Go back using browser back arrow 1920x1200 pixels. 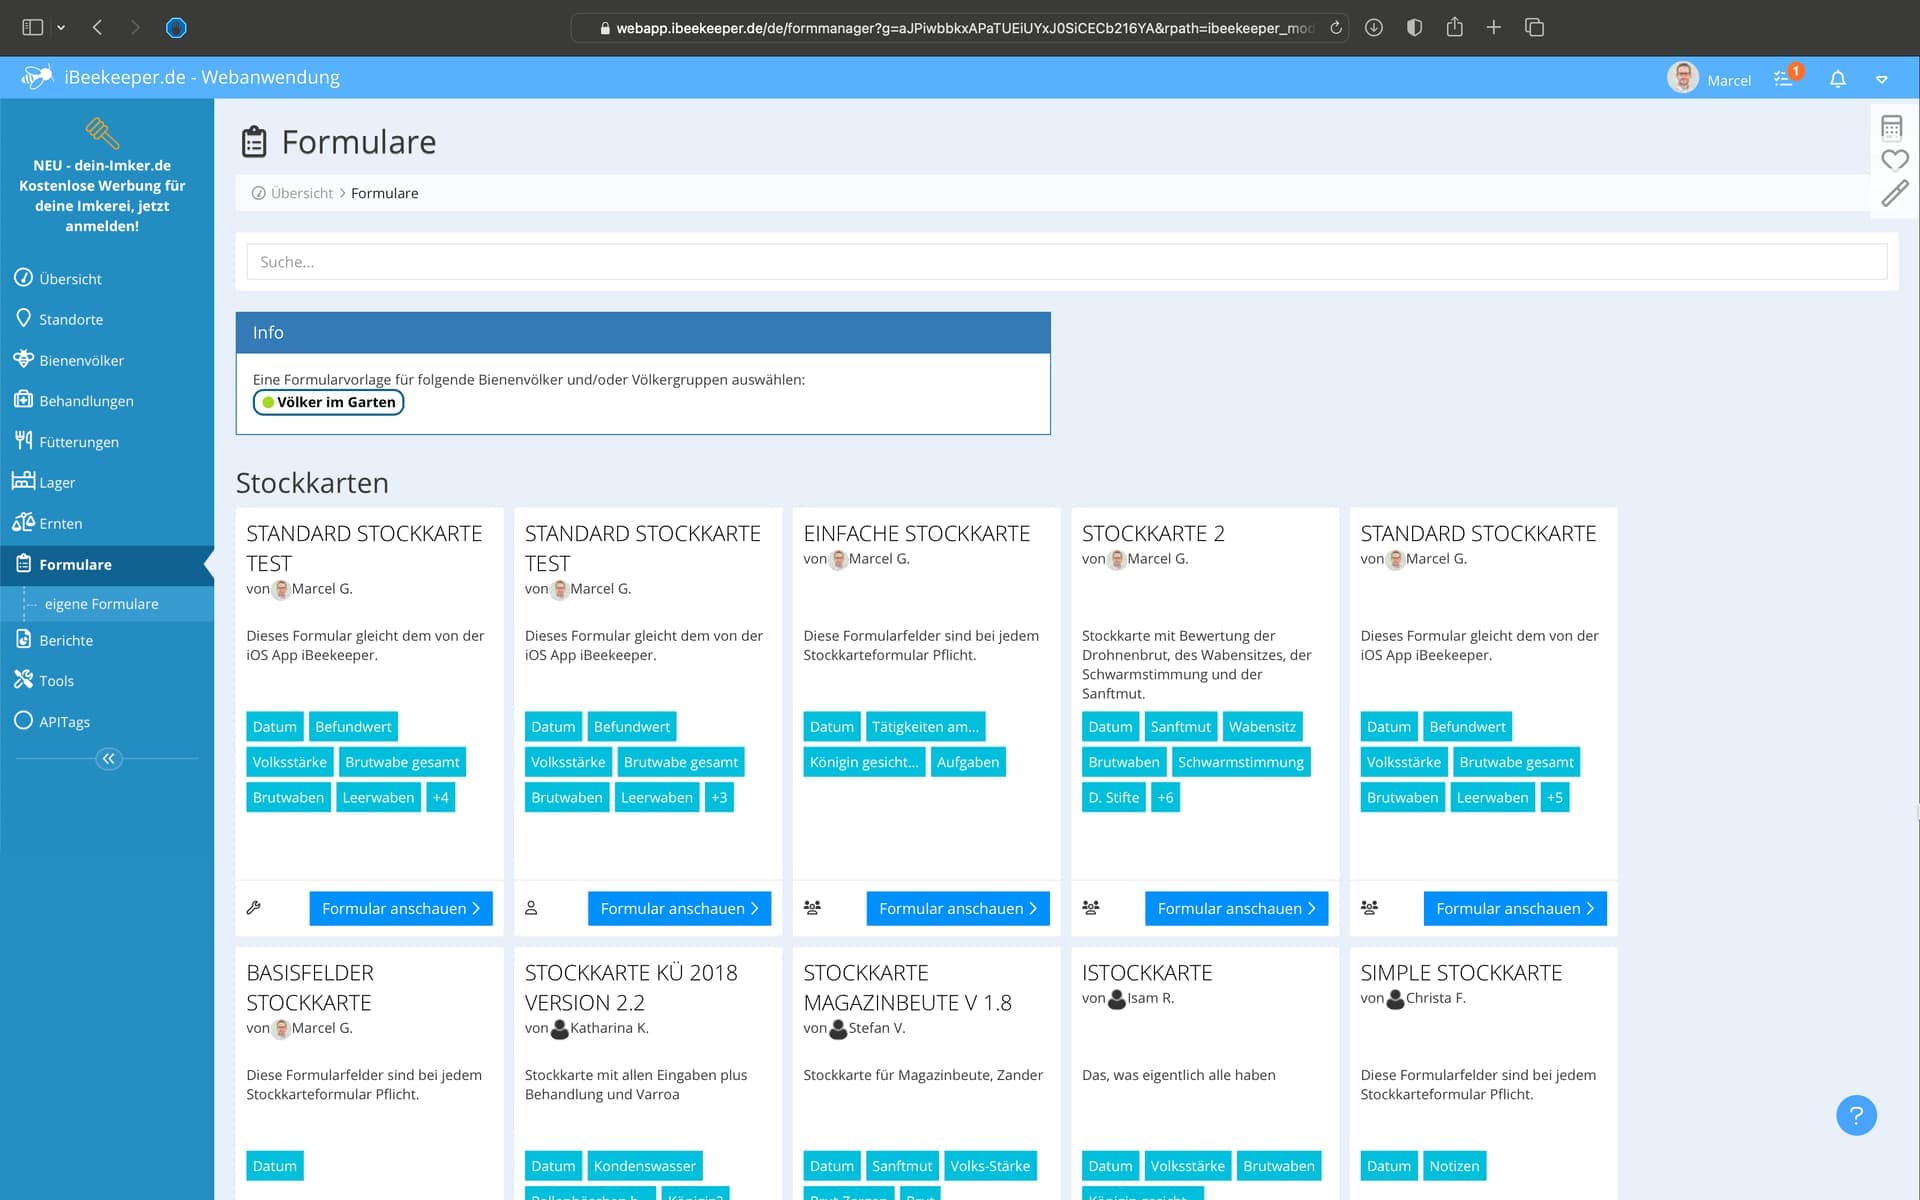[x=97, y=27]
